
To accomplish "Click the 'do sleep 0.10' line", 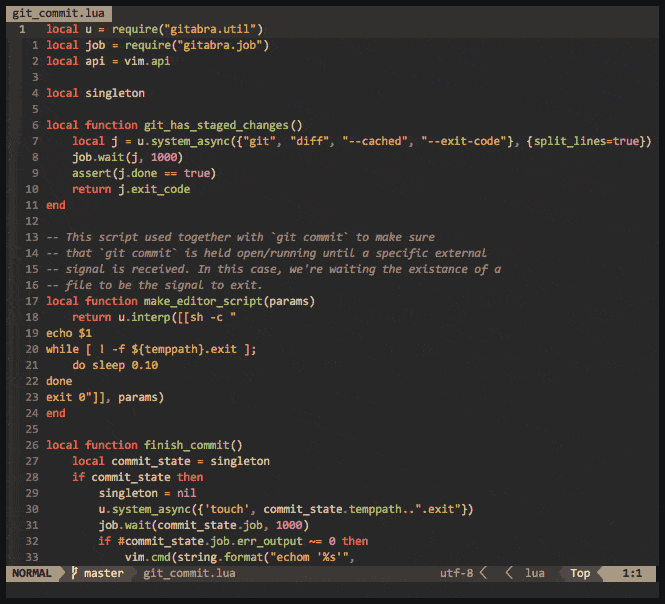I will coord(114,365).
